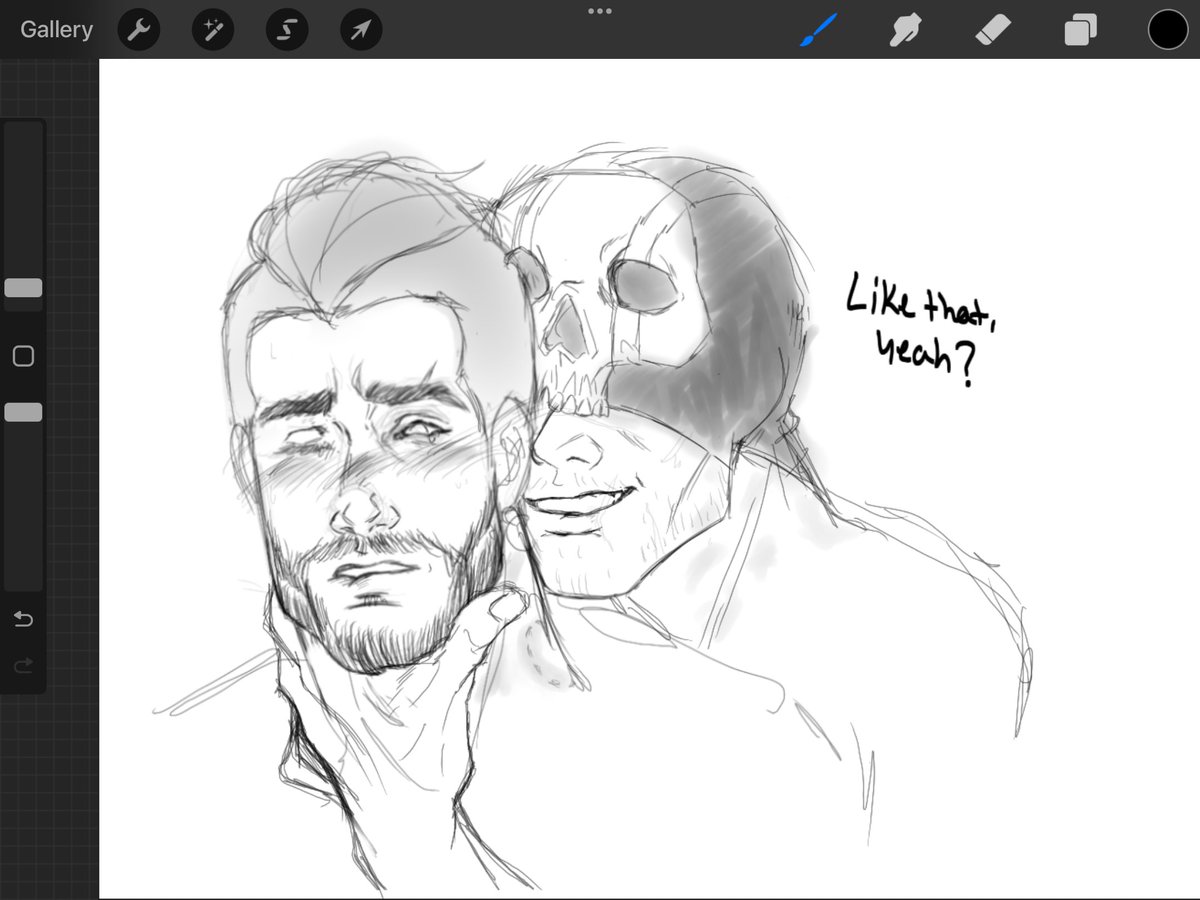The width and height of the screenshot is (1200, 900).
Task: Select the Brush tool
Action: point(818,30)
